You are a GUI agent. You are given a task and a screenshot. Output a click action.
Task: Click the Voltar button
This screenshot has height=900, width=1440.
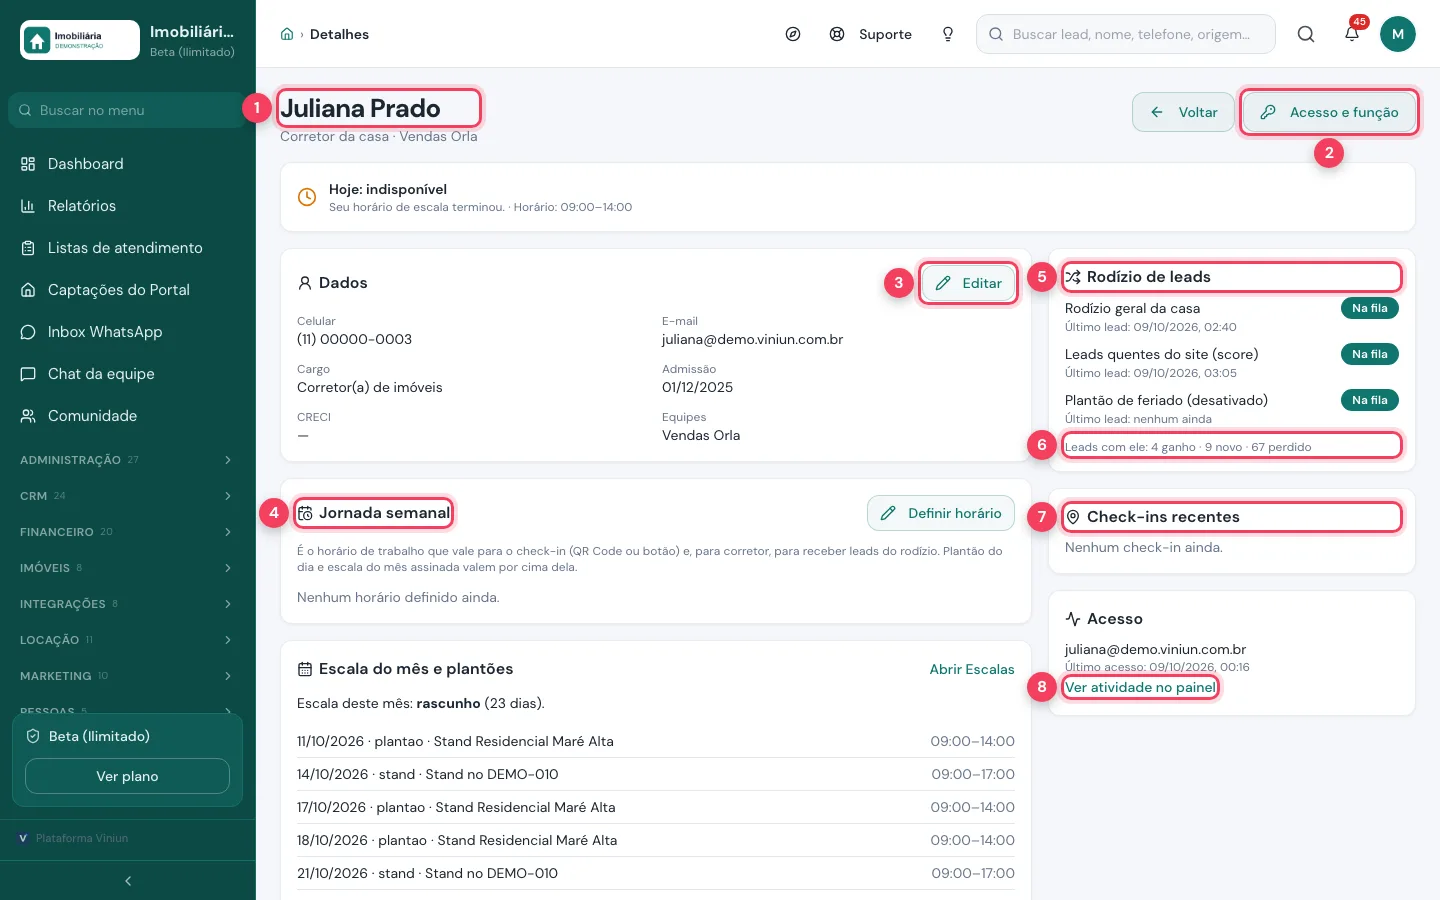point(1183,112)
